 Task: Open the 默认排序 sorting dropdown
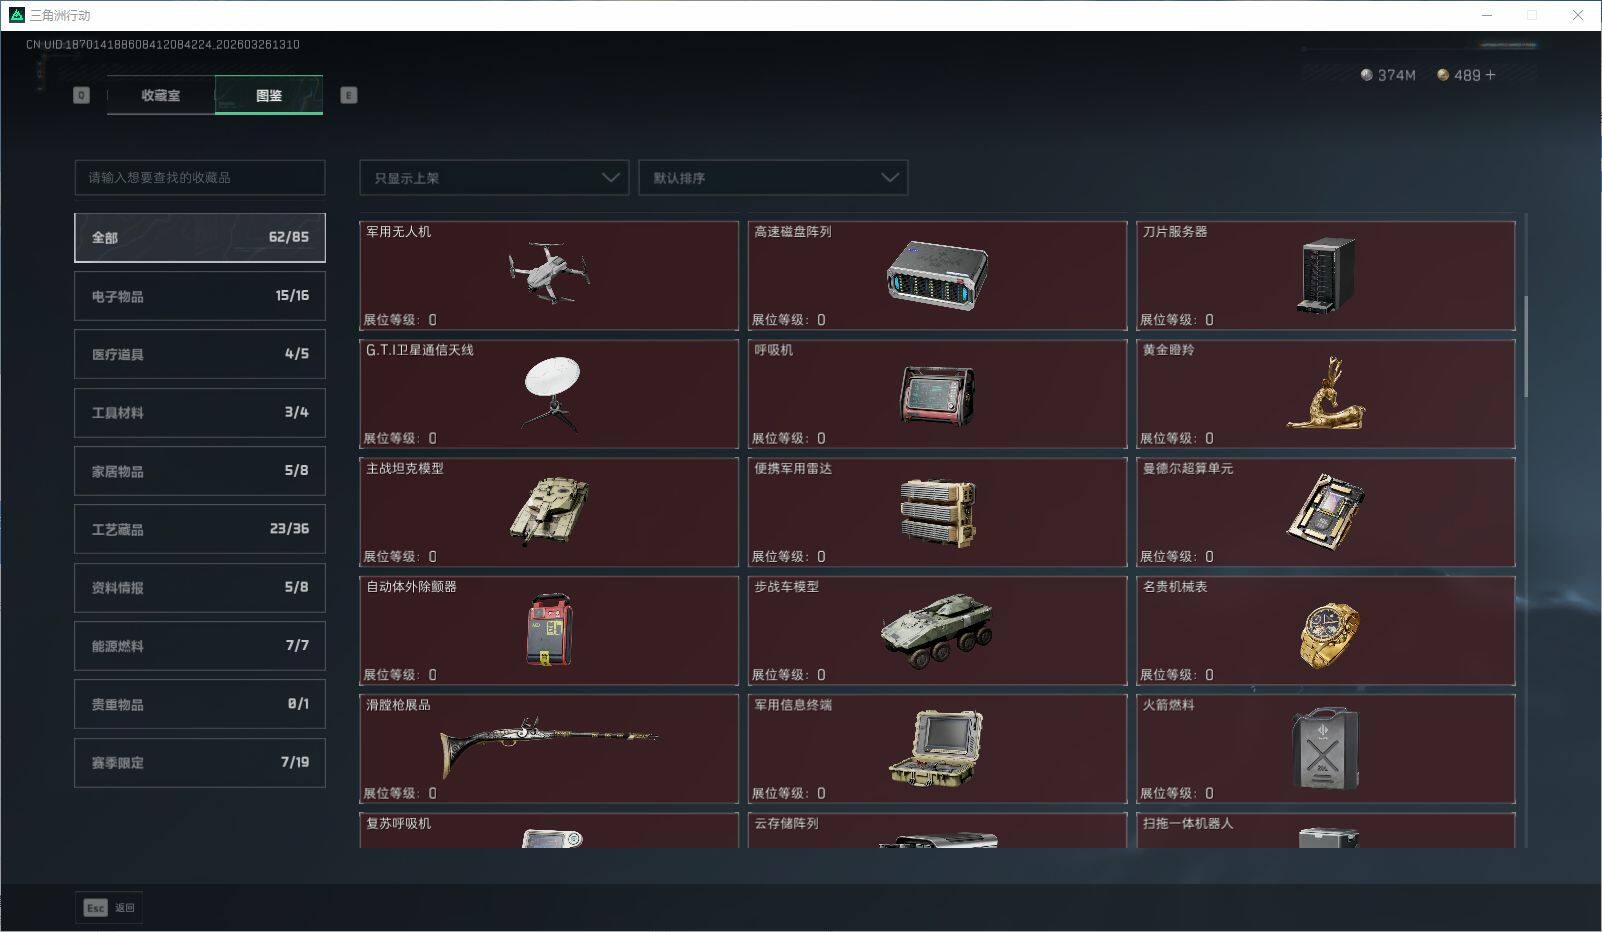click(773, 177)
